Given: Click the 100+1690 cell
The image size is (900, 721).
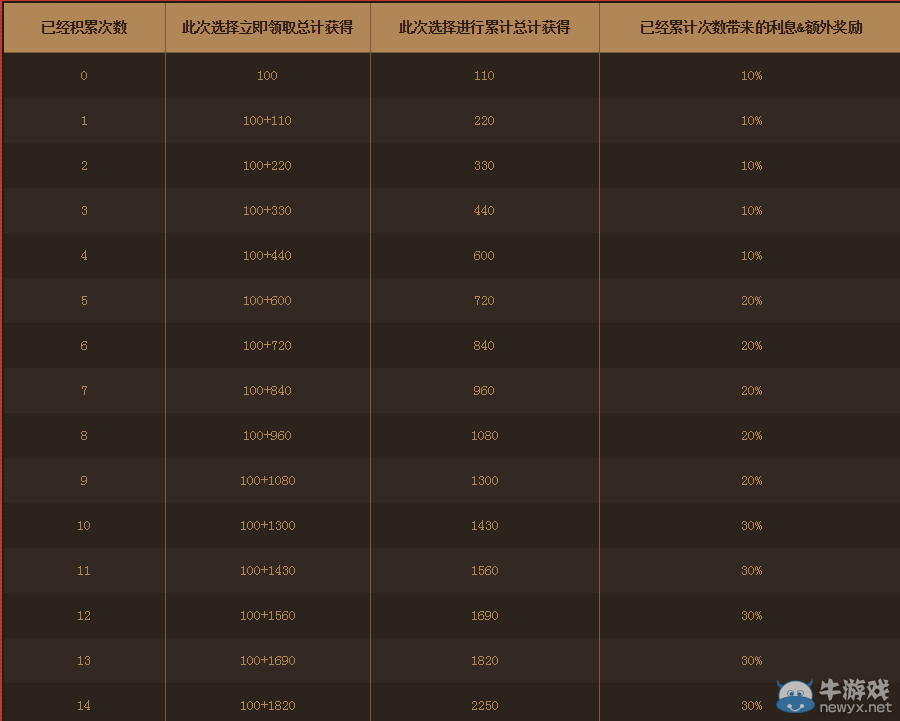Looking at the screenshot, I should point(267,661).
